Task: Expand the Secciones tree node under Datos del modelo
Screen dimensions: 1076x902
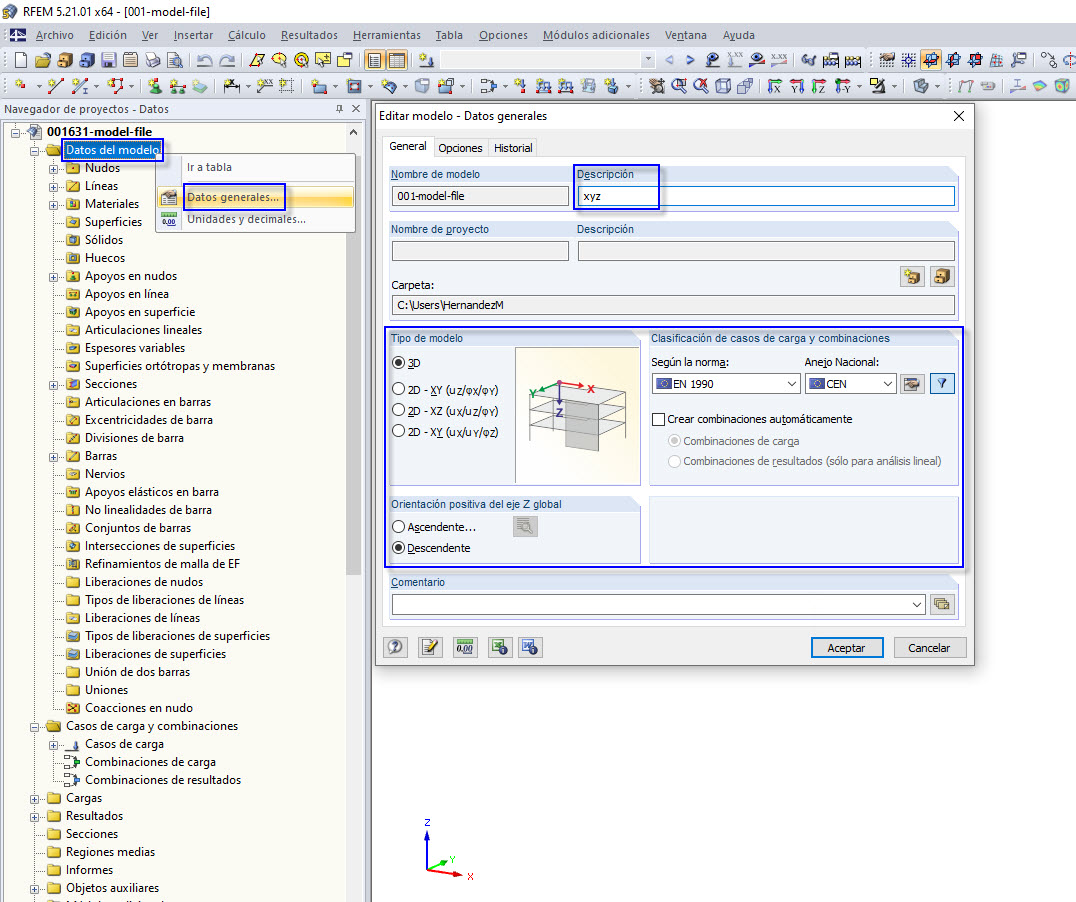Action: click(54, 385)
